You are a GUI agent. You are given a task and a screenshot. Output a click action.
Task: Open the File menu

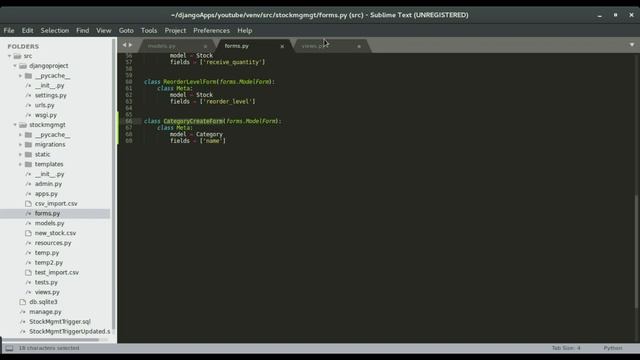tap(9, 31)
